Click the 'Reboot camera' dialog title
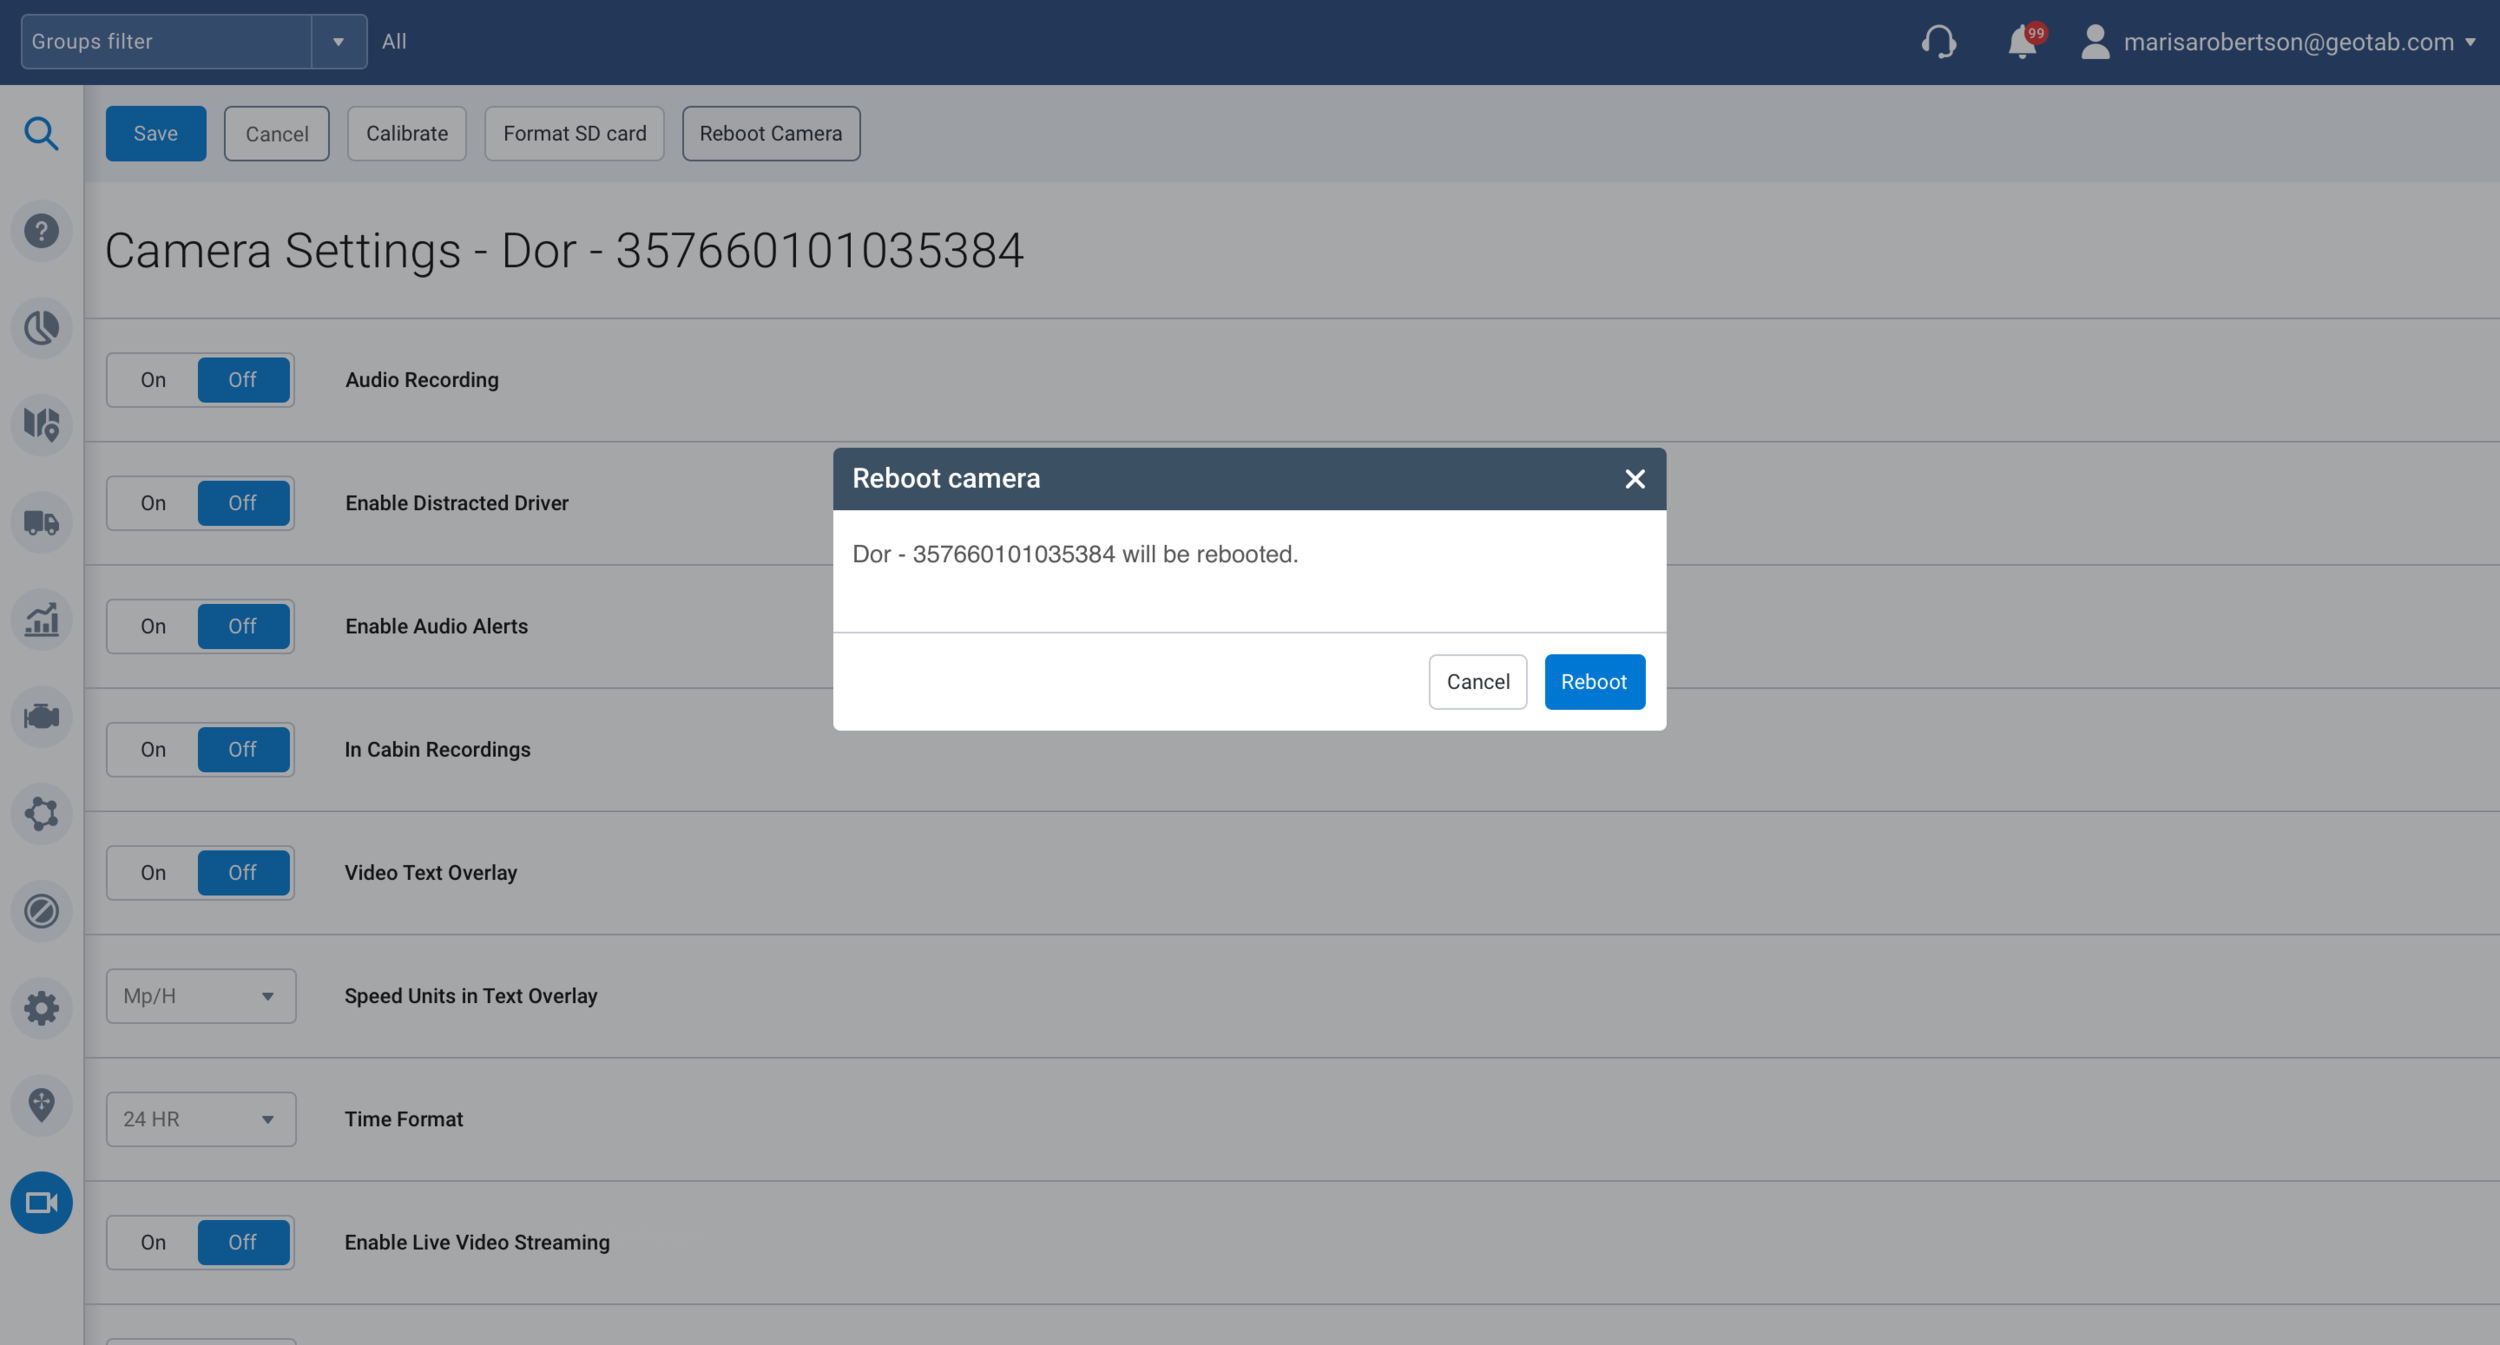Screen dimensions: 2500x1345 946,478
